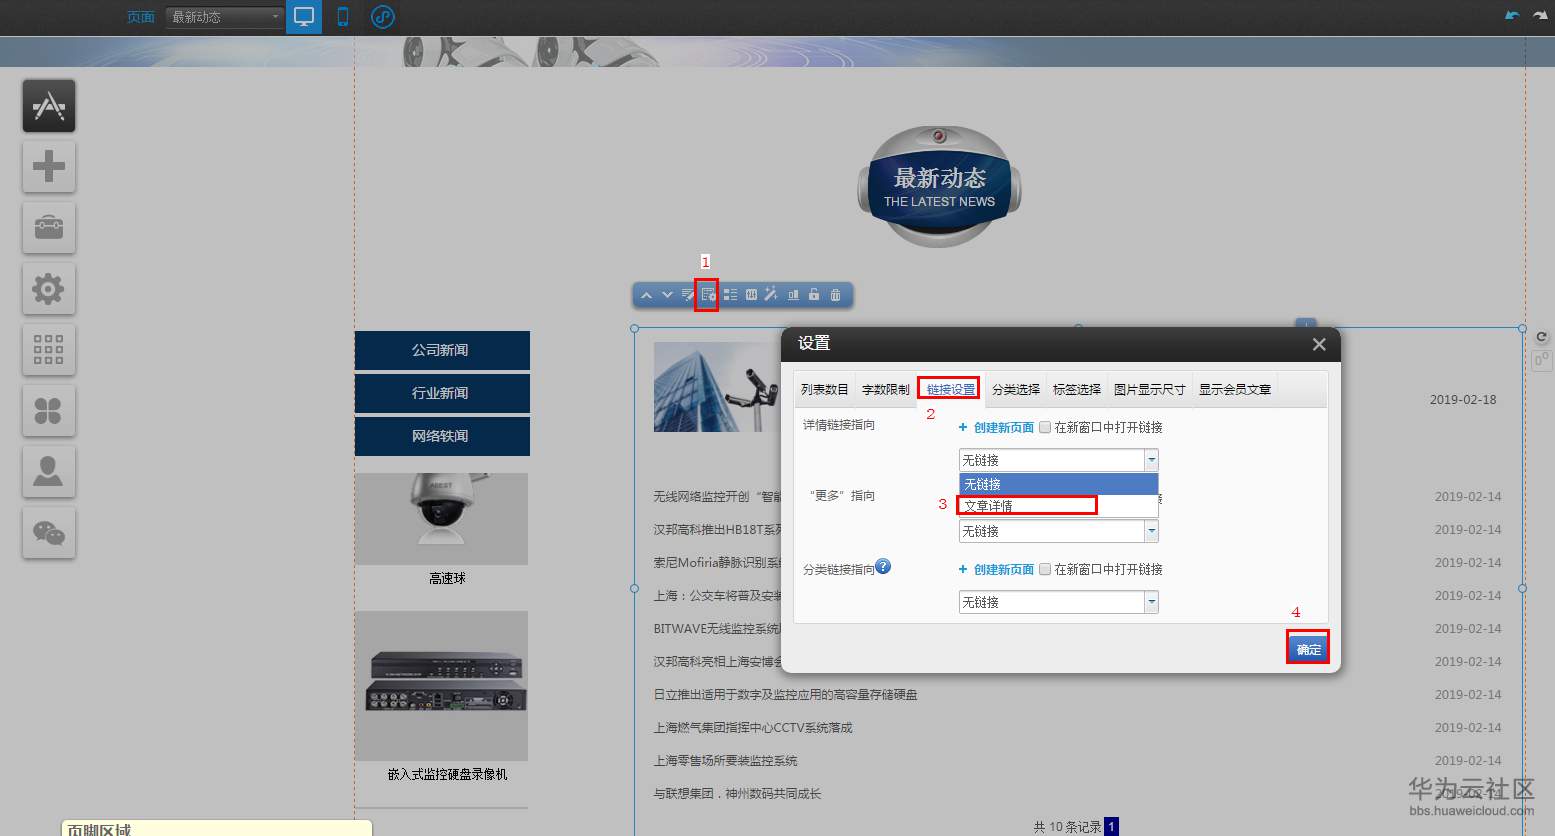Select the mobile preview icon in top bar
Screen dimensions: 1555x836
click(x=342, y=16)
